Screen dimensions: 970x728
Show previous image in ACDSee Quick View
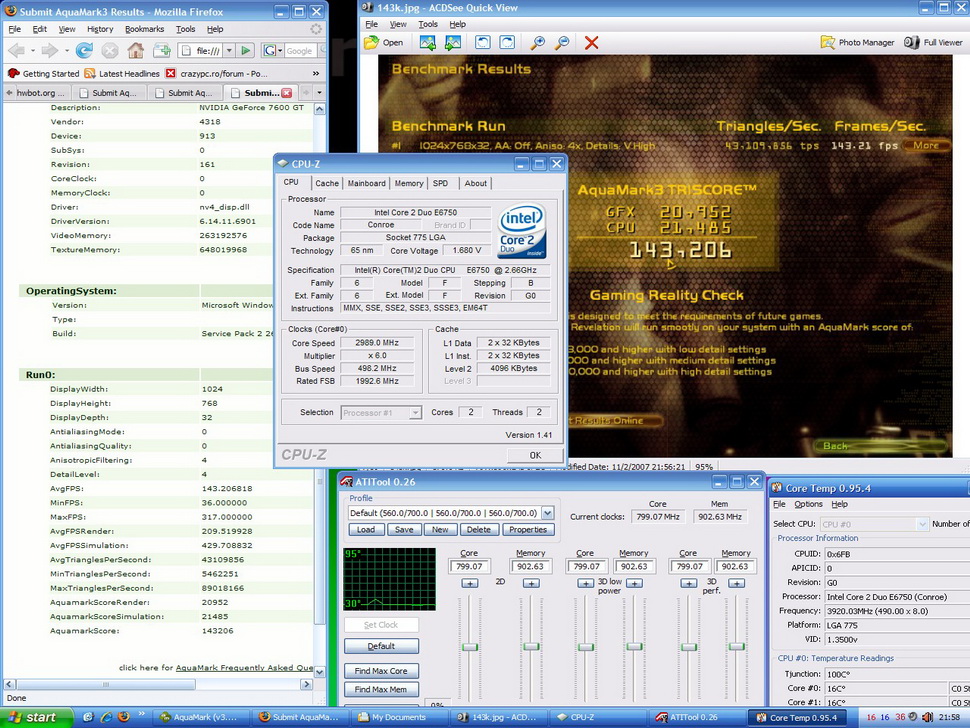[x=427, y=43]
